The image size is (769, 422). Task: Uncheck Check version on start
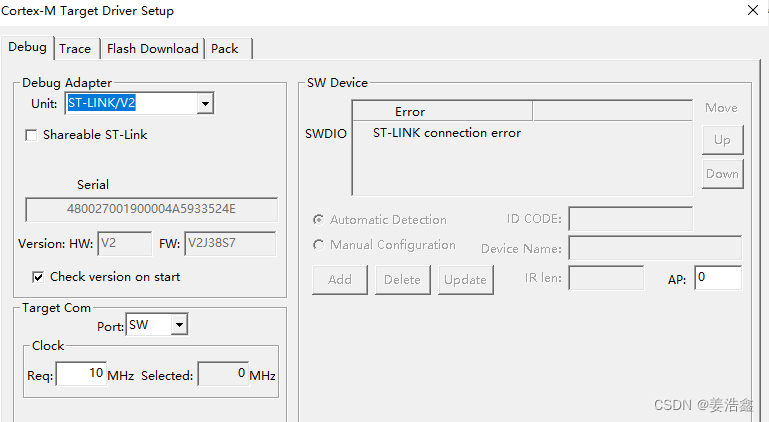[x=38, y=277]
